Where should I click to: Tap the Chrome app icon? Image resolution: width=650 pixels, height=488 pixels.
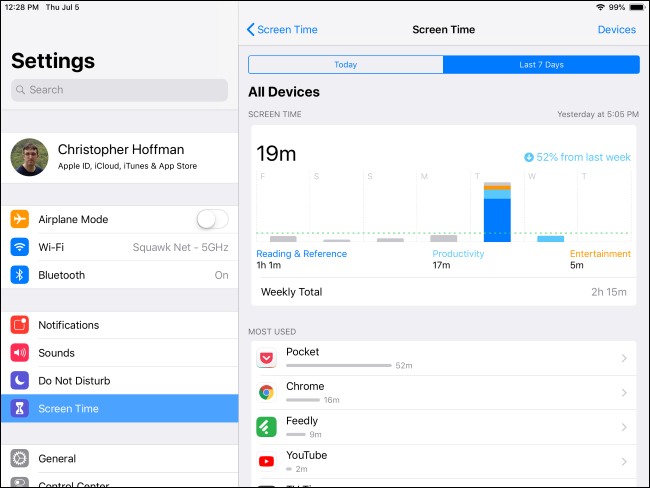267,392
